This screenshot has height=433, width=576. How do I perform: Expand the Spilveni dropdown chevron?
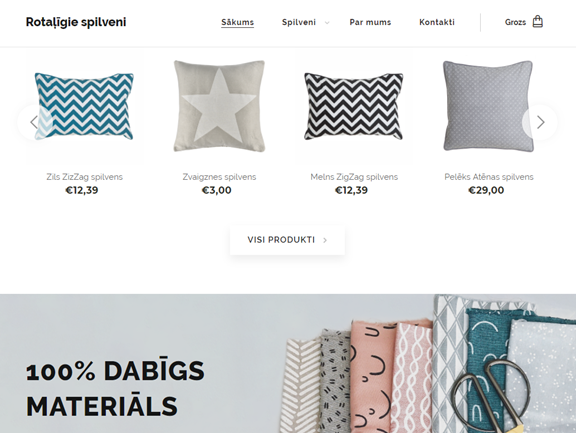[327, 23]
